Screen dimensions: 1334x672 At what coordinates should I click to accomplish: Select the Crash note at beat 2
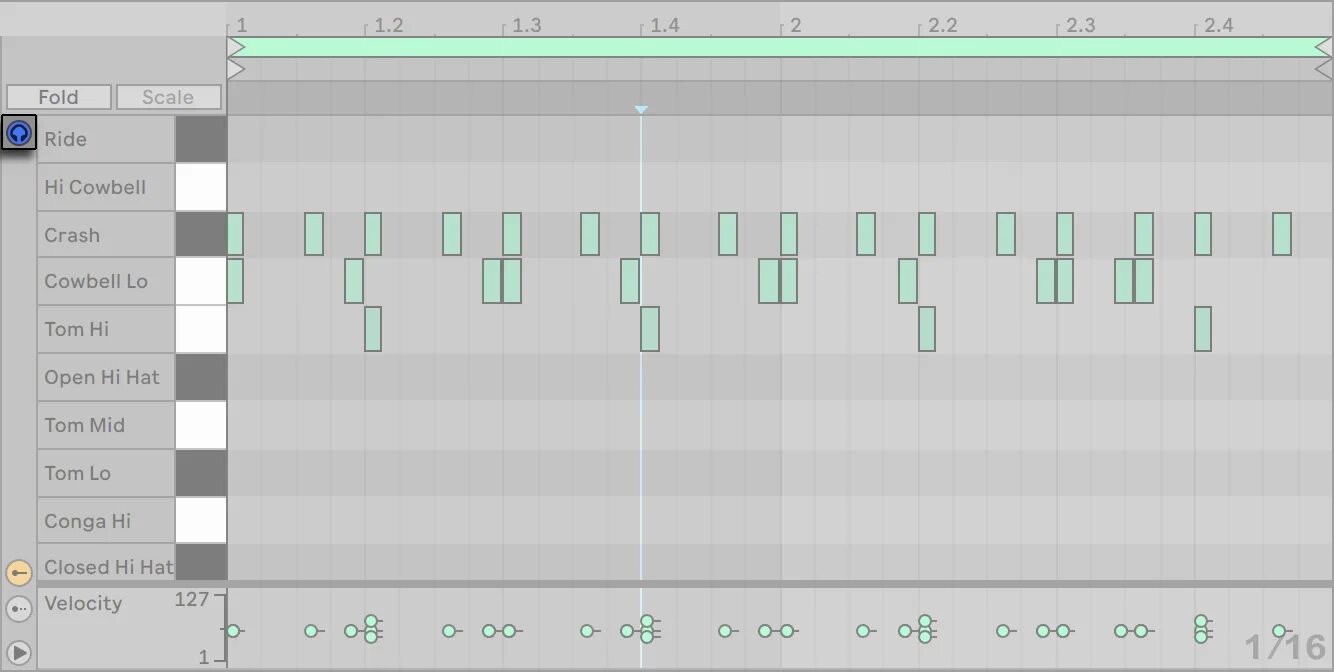pos(789,234)
